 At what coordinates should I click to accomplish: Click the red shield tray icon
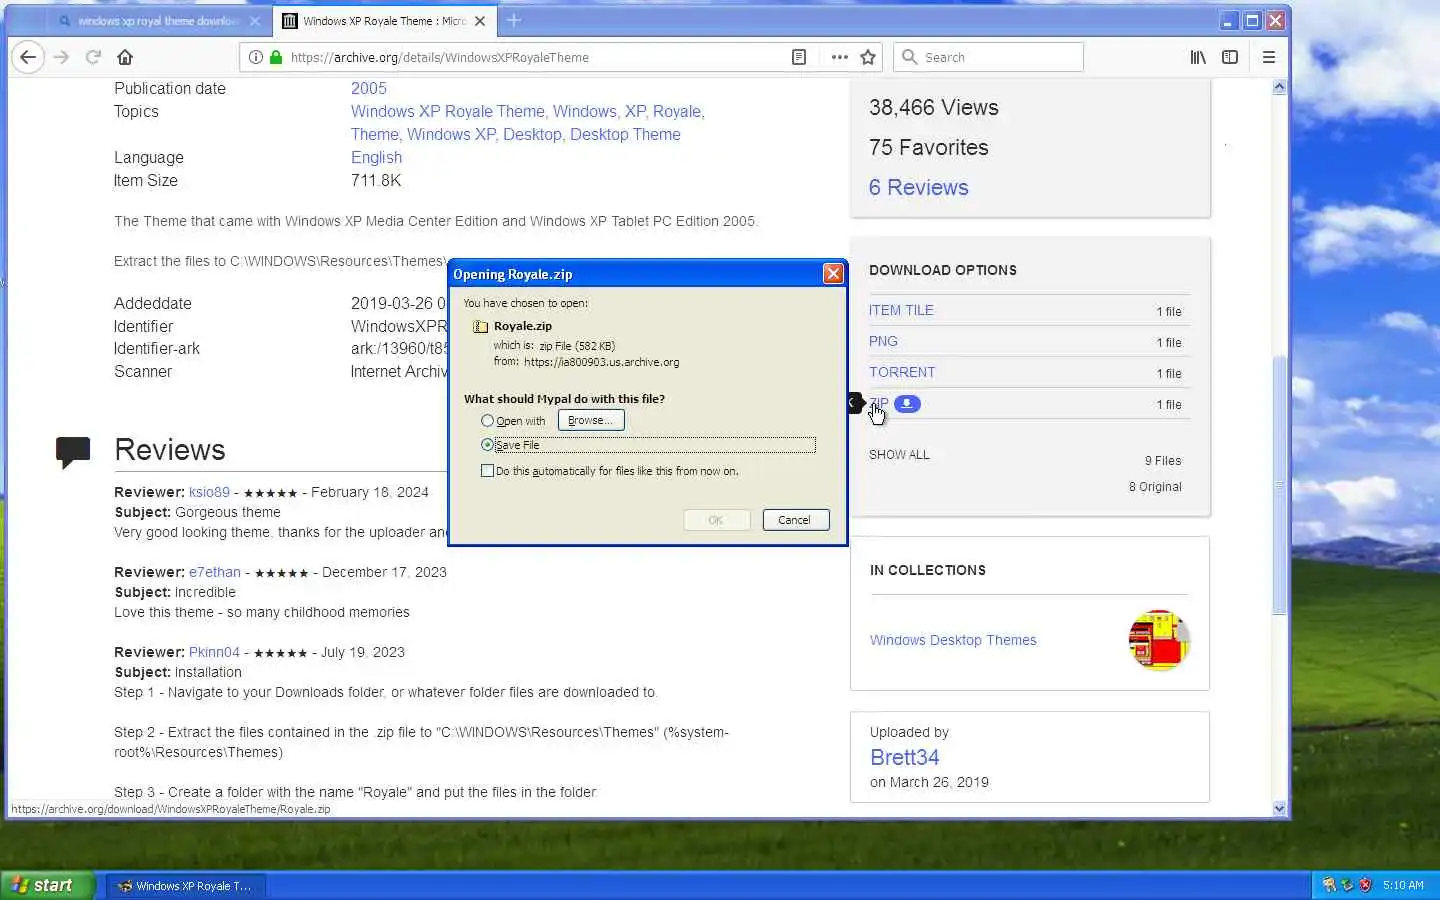1365,885
